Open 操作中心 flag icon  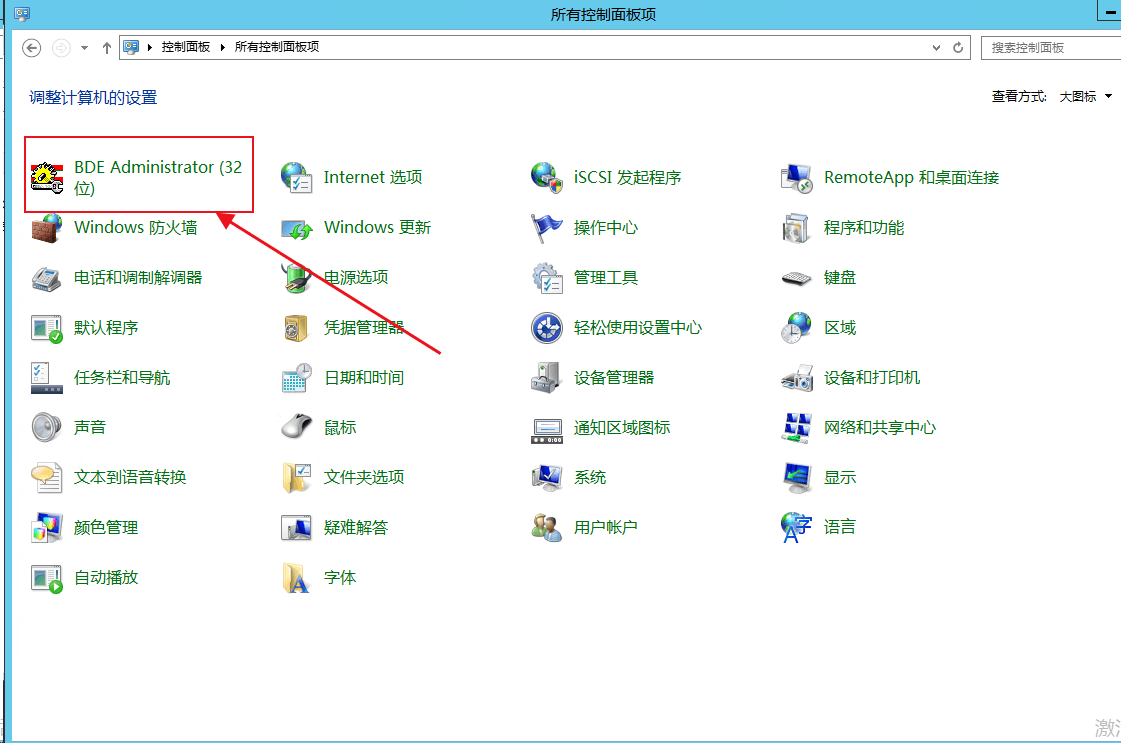[547, 227]
